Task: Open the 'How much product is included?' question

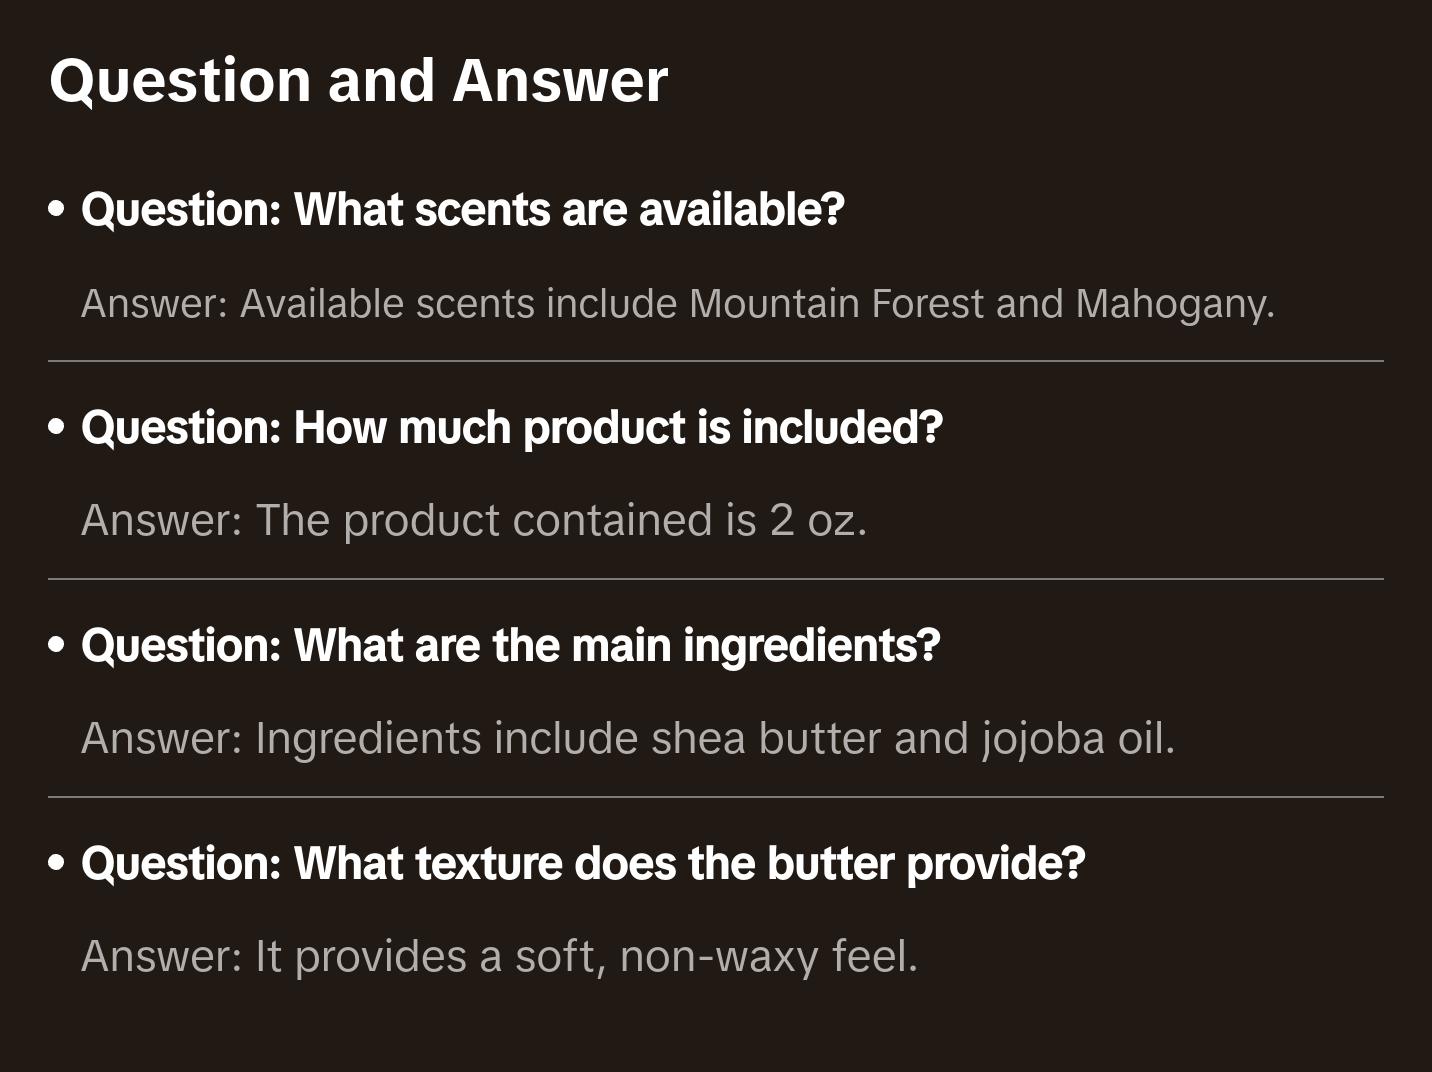Action: click(512, 428)
